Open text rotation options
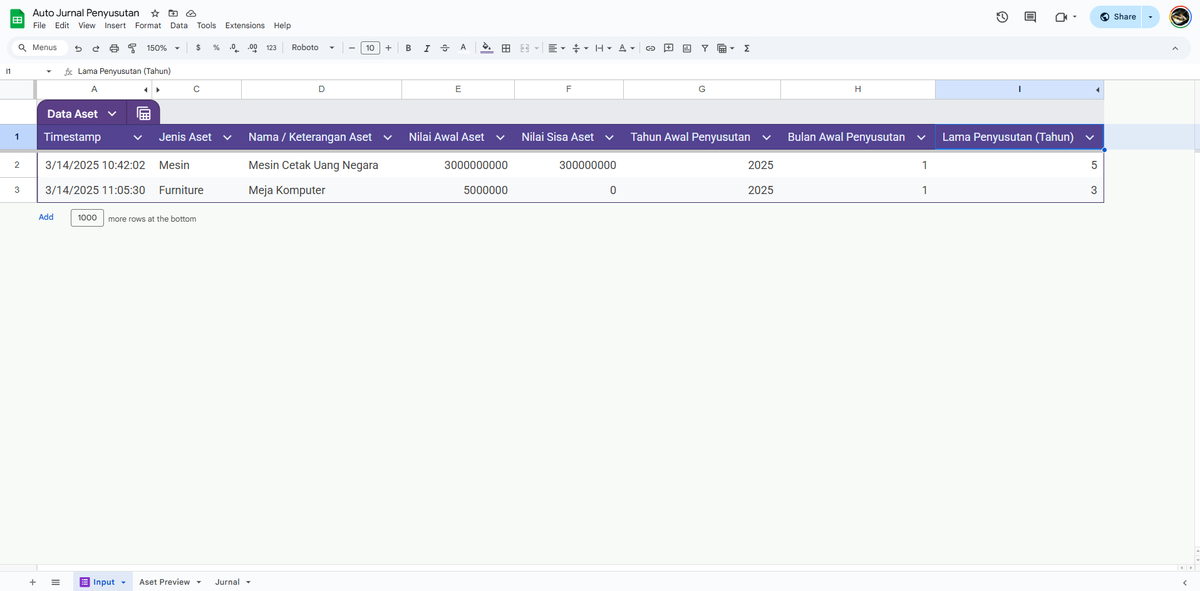Viewport: 1200px width, 591px height. point(626,48)
